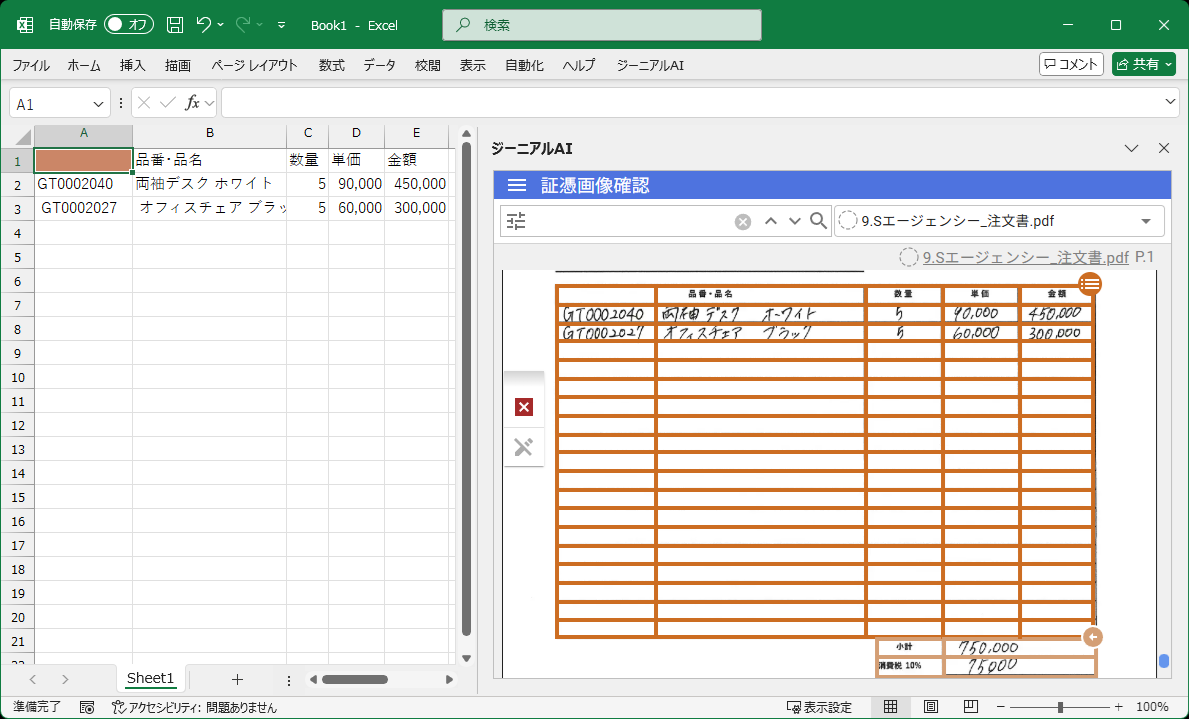The width and height of the screenshot is (1189, 719).
Task: Collapse the ジーニアルAI panel with the chevron
Action: tap(1131, 148)
